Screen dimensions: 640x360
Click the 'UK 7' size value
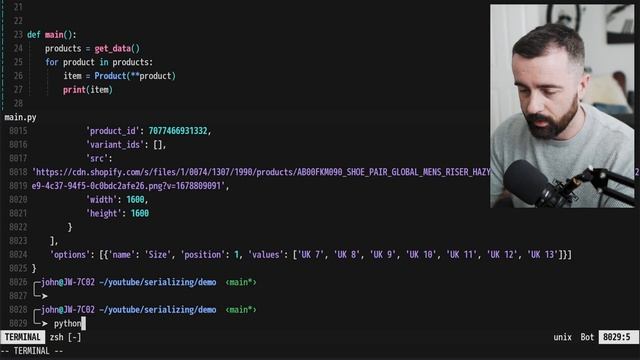click(311, 255)
